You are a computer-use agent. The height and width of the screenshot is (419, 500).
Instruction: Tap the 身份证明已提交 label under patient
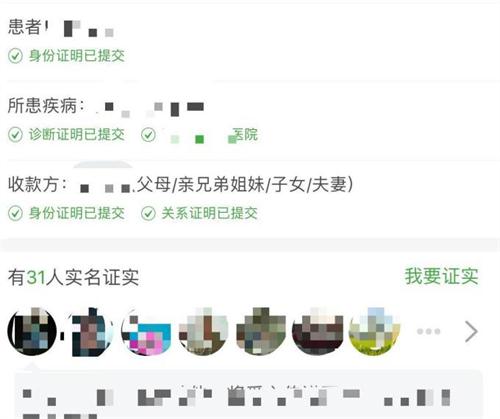[x=77, y=56]
